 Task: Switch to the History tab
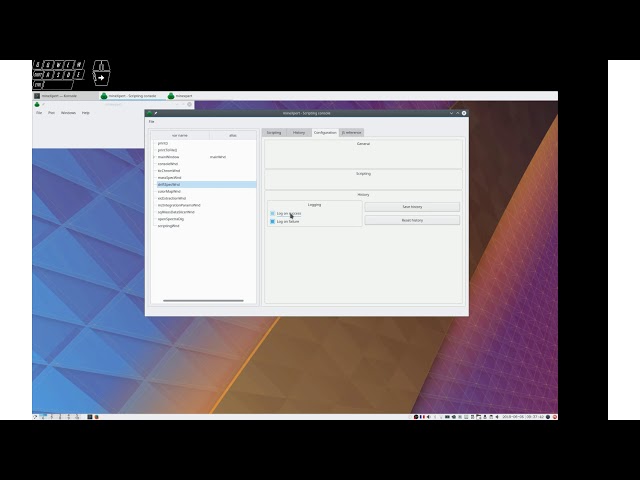[299, 132]
